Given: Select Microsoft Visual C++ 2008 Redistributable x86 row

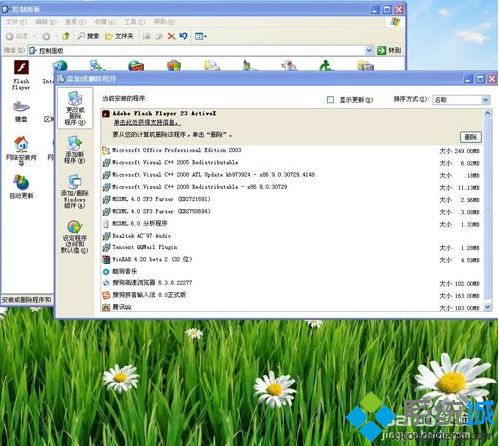Looking at the screenshot, I should [291, 187].
